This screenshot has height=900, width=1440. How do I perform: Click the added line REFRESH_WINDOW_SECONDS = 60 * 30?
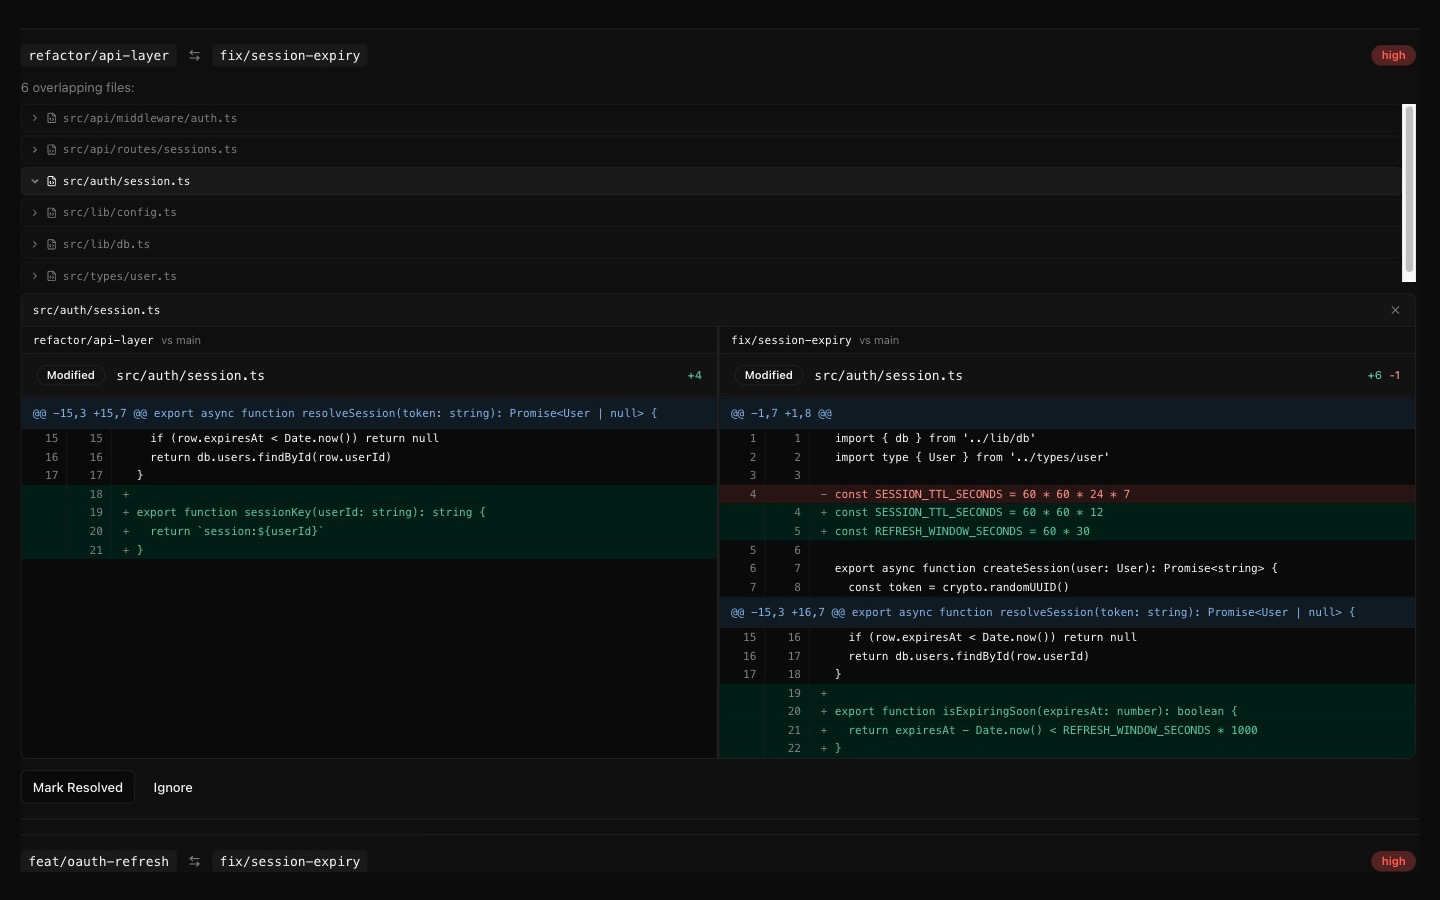coord(1067,531)
